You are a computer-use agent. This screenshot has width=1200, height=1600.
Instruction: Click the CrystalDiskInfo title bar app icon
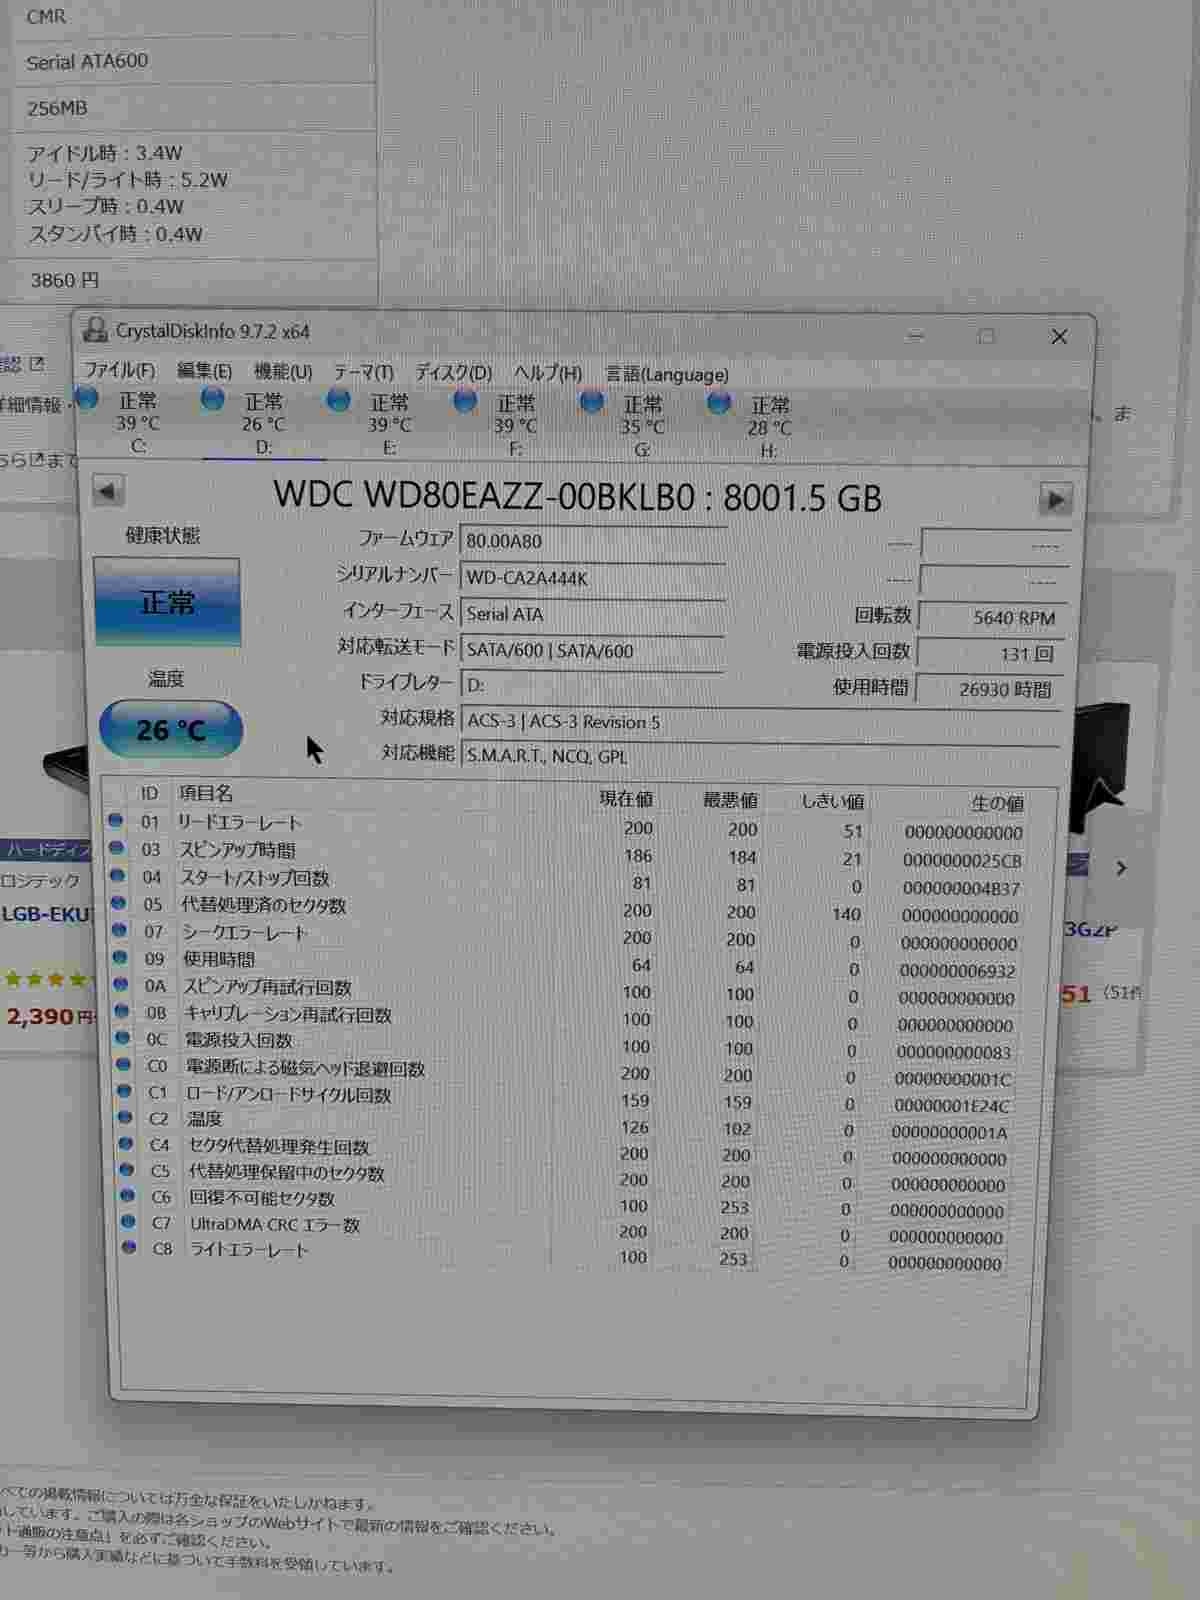(95, 329)
